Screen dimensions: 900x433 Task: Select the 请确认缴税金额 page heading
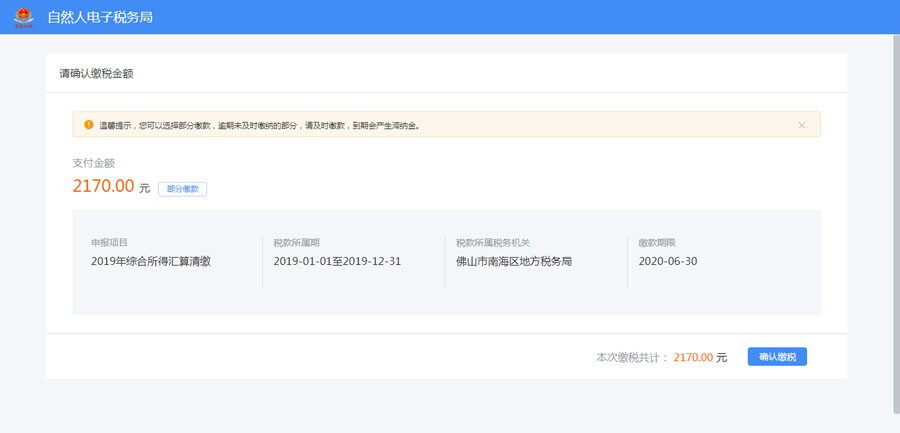pos(96,73)
